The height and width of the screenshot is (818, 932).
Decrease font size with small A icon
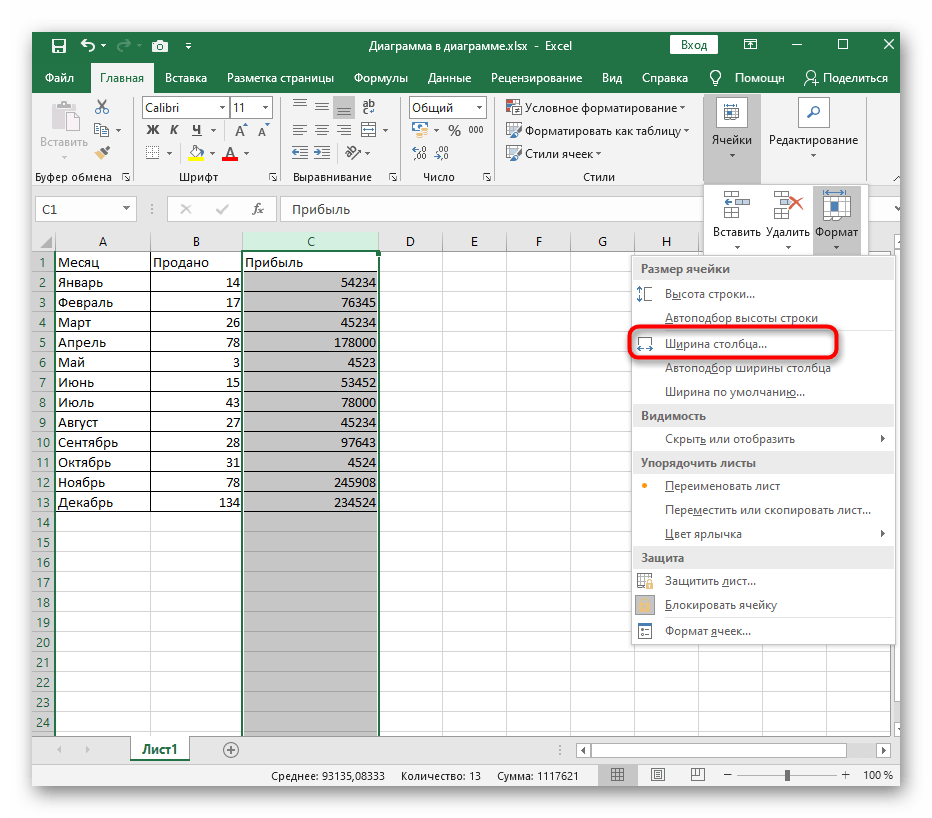(263, 130)
